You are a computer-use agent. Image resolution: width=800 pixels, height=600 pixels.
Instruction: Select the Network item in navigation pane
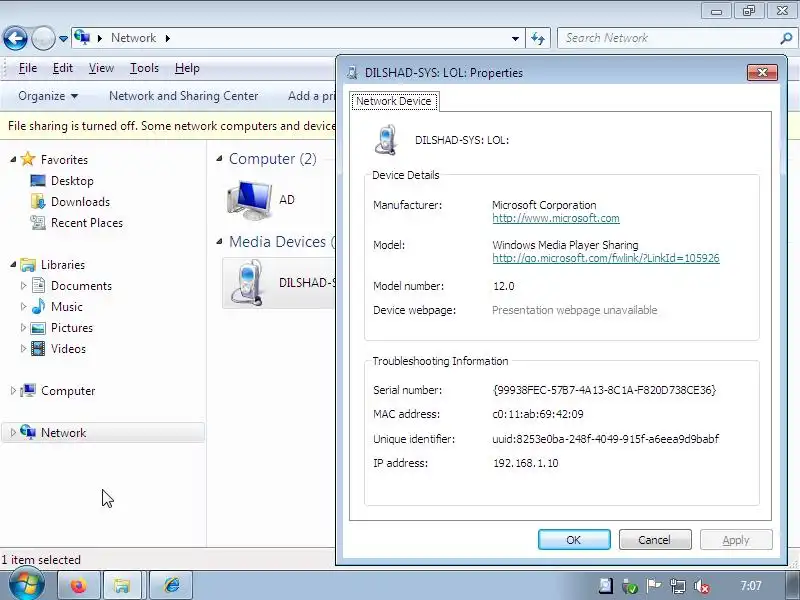tap(103, 433)
